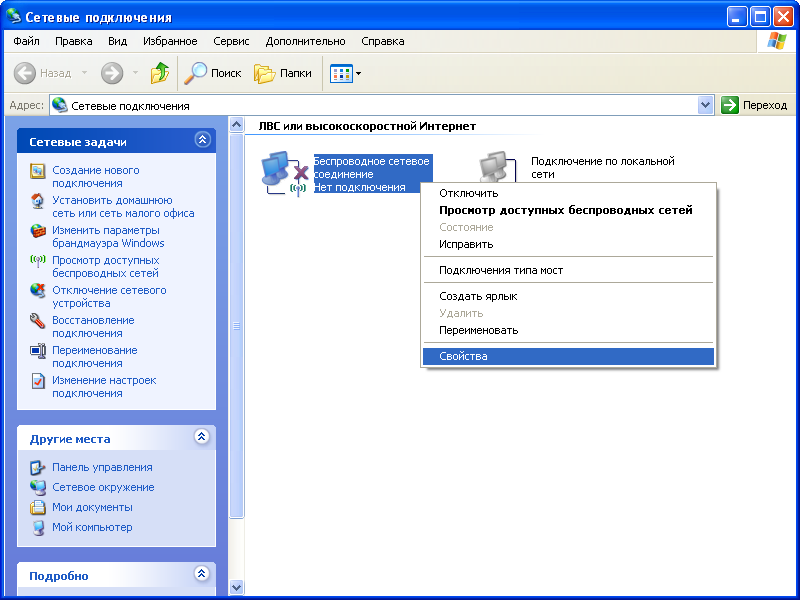
Task: Click the sidebar vertical scrollbar thumb
Action: tap(236, 326)
